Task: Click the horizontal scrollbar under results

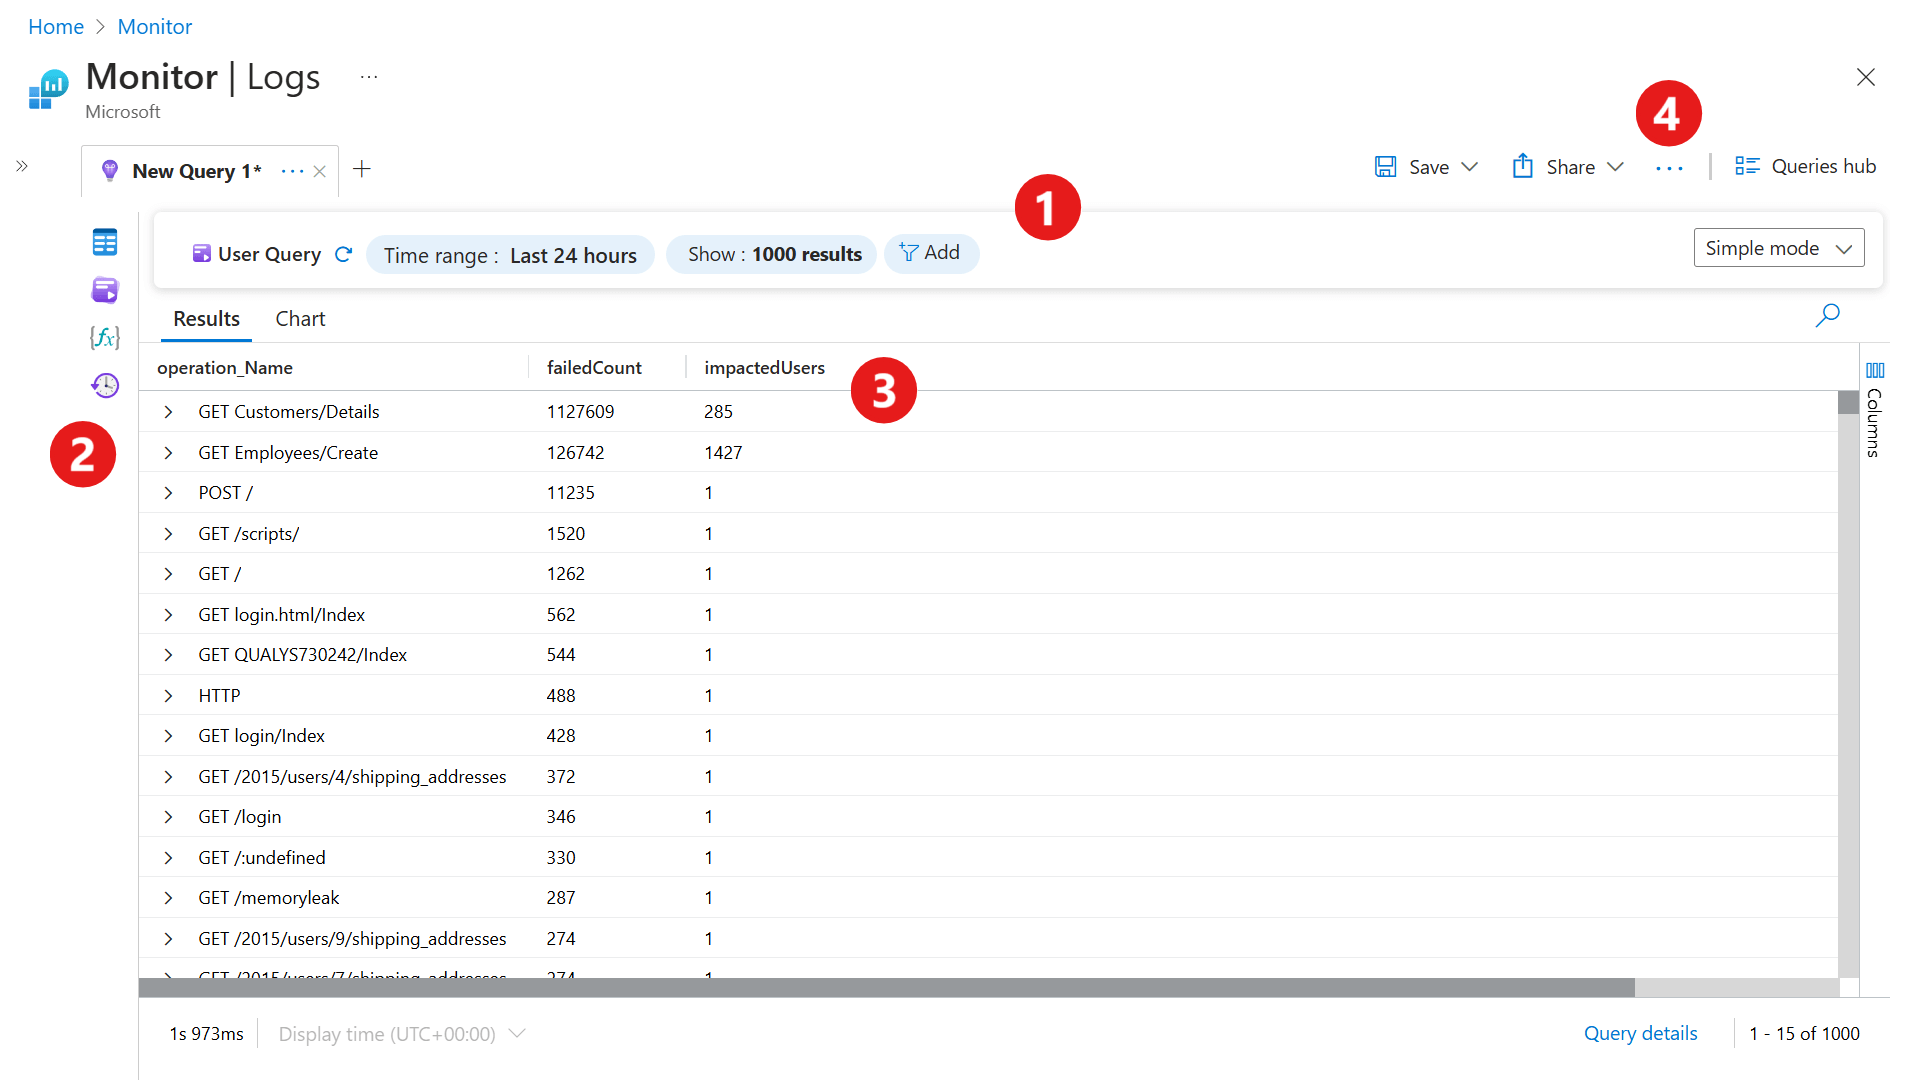Action: pos(886,988)
